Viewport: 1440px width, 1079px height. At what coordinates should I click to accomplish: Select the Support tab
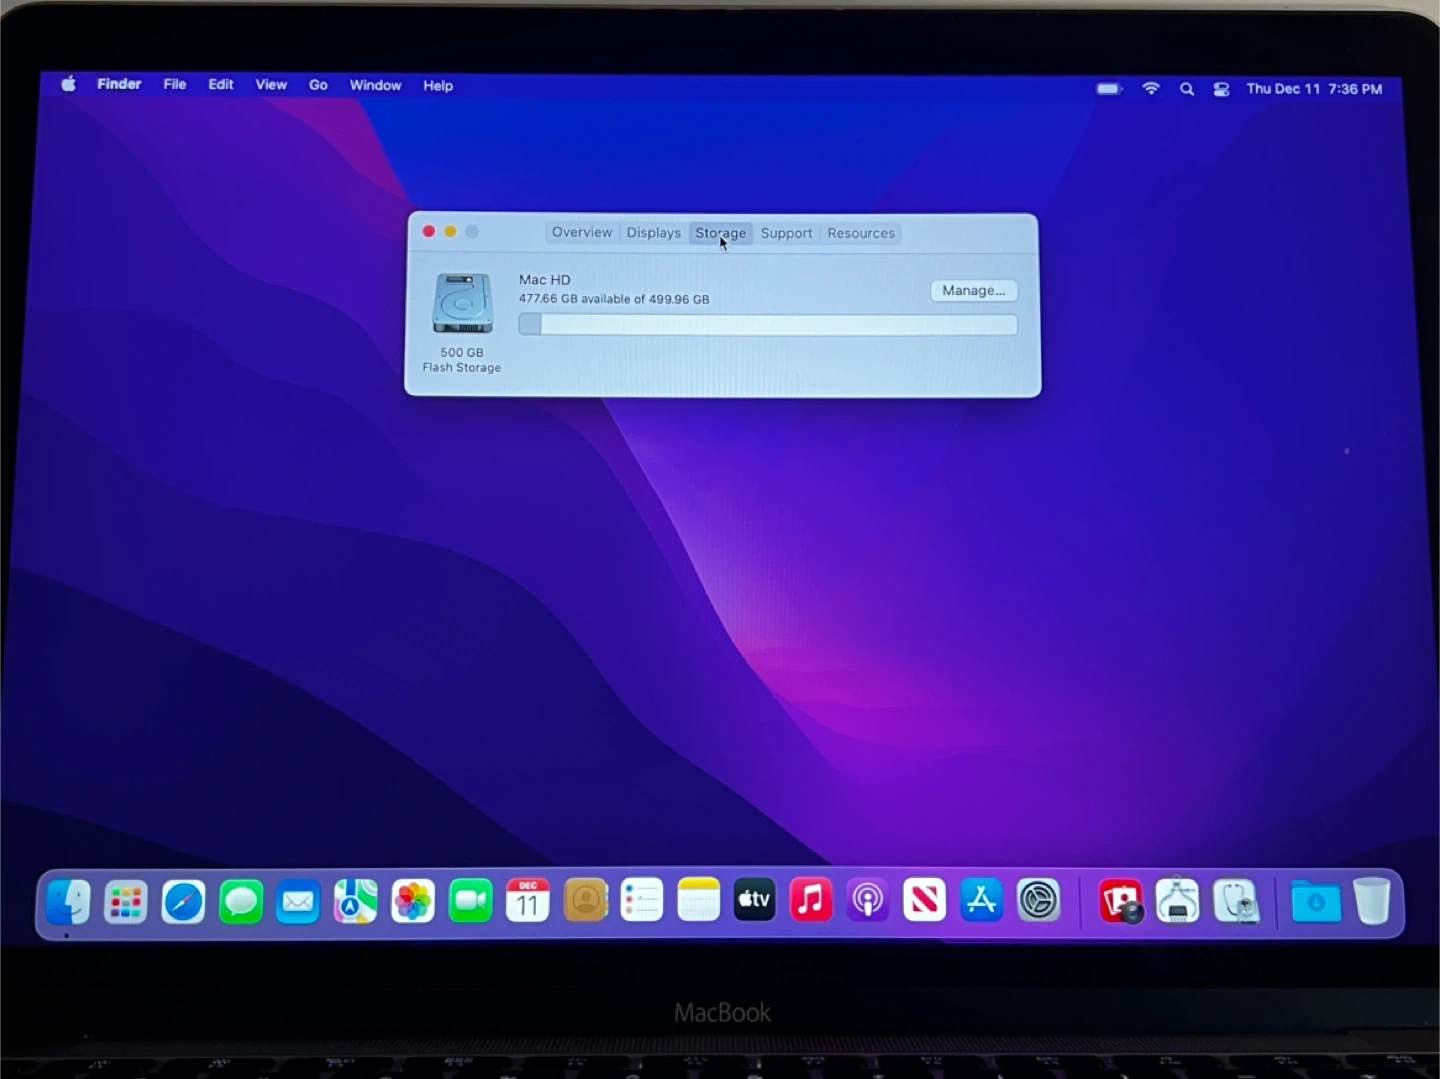[786, 233]
